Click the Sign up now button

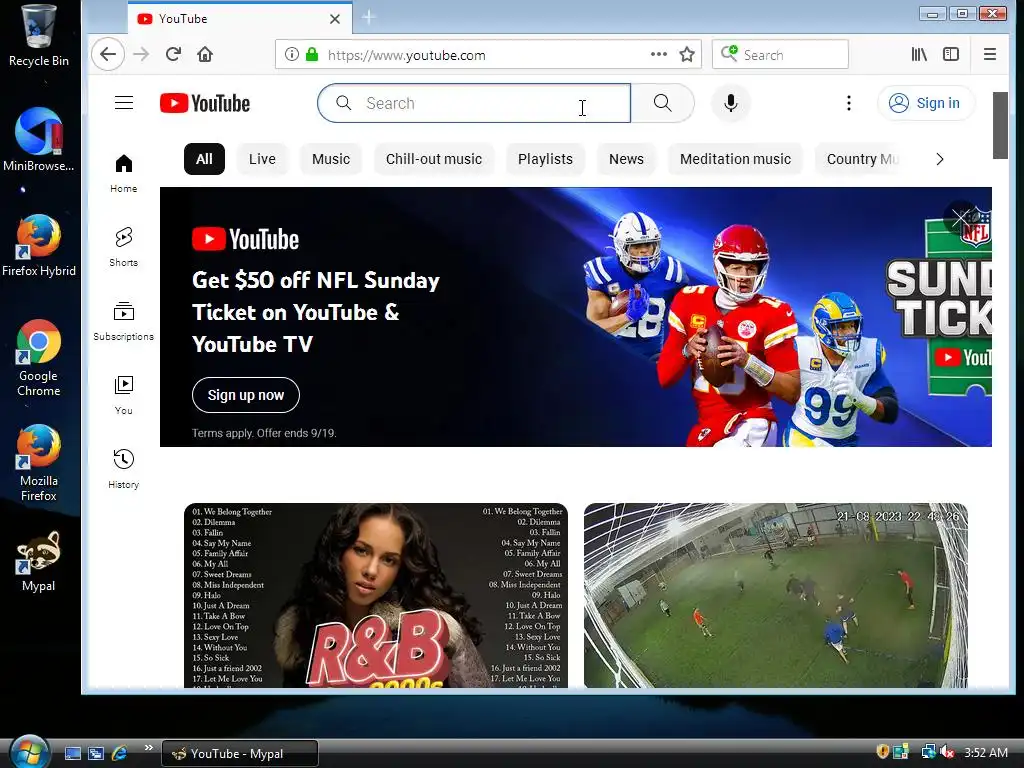(x=246, y=395)
